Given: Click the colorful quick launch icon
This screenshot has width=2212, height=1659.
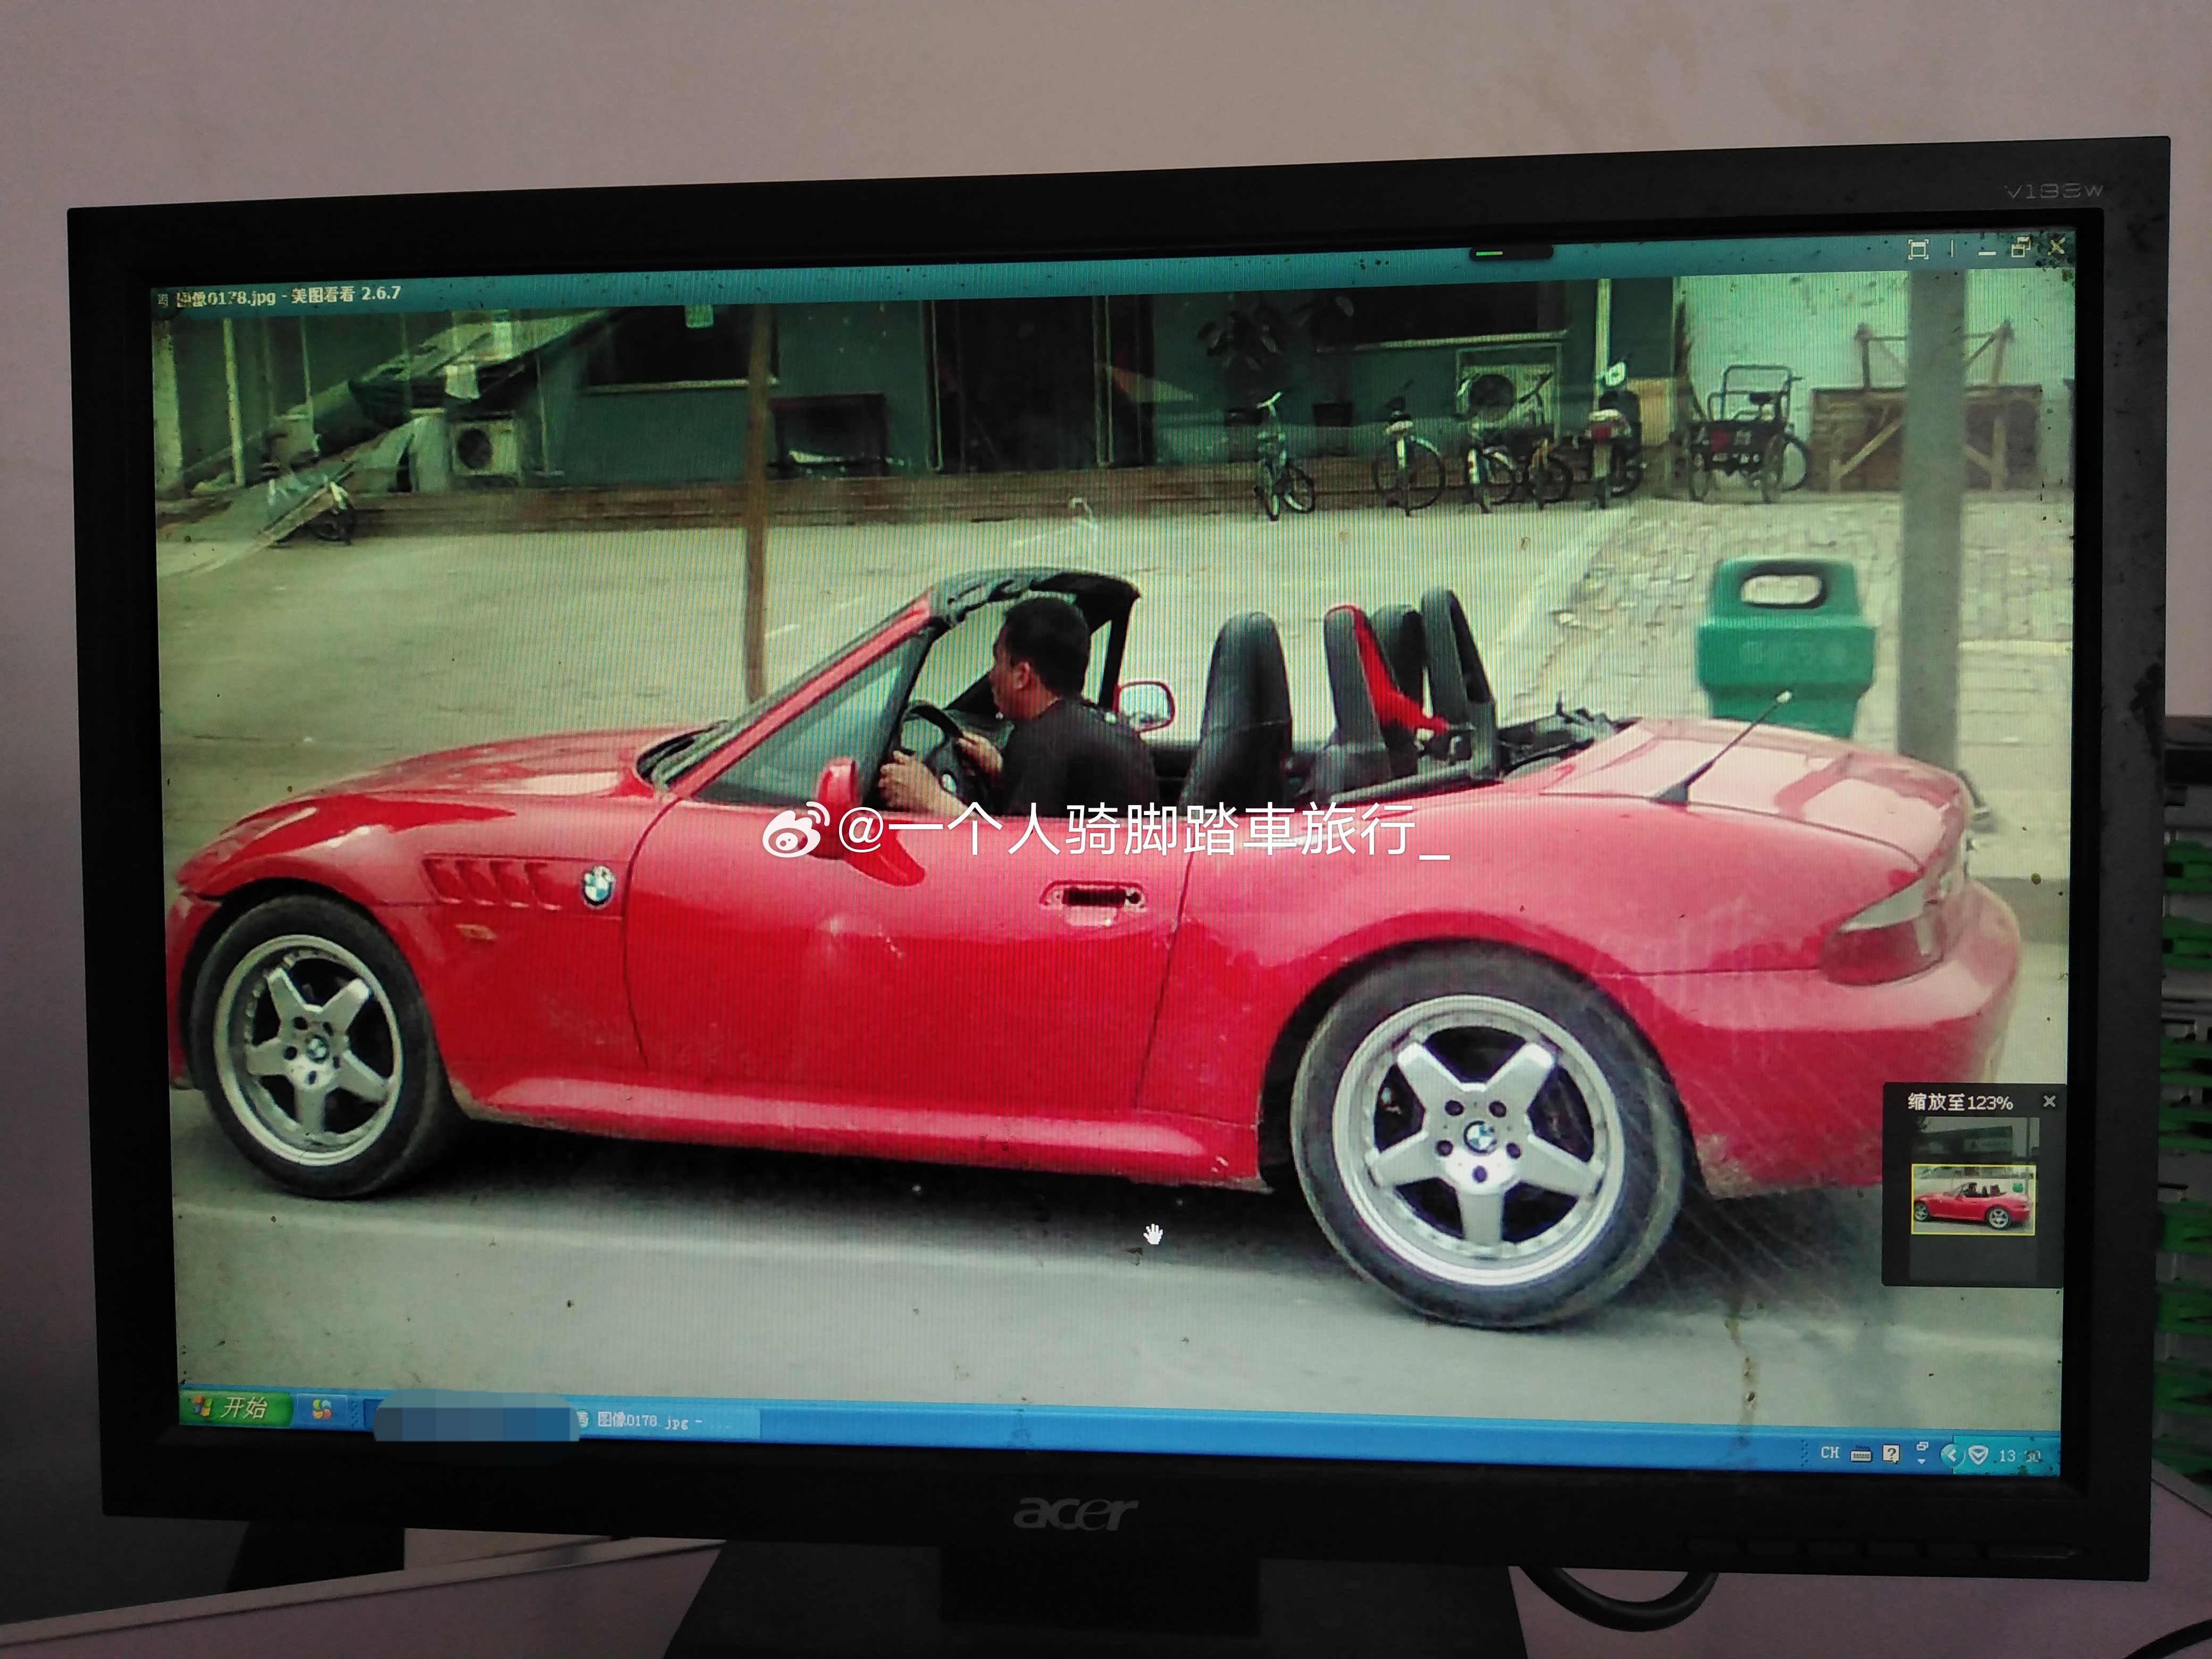Looking at the screenshot, I should [322, 1410].
